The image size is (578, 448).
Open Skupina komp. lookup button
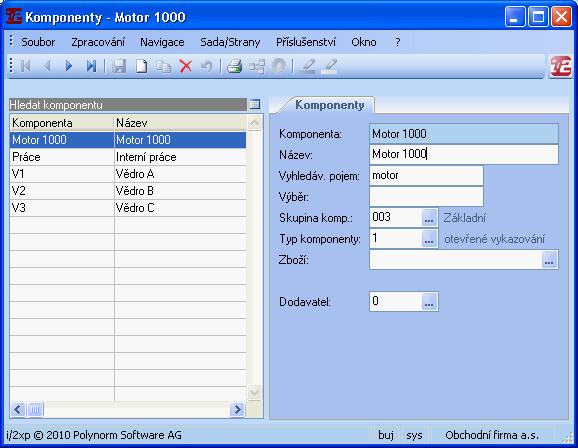(429, 218)
